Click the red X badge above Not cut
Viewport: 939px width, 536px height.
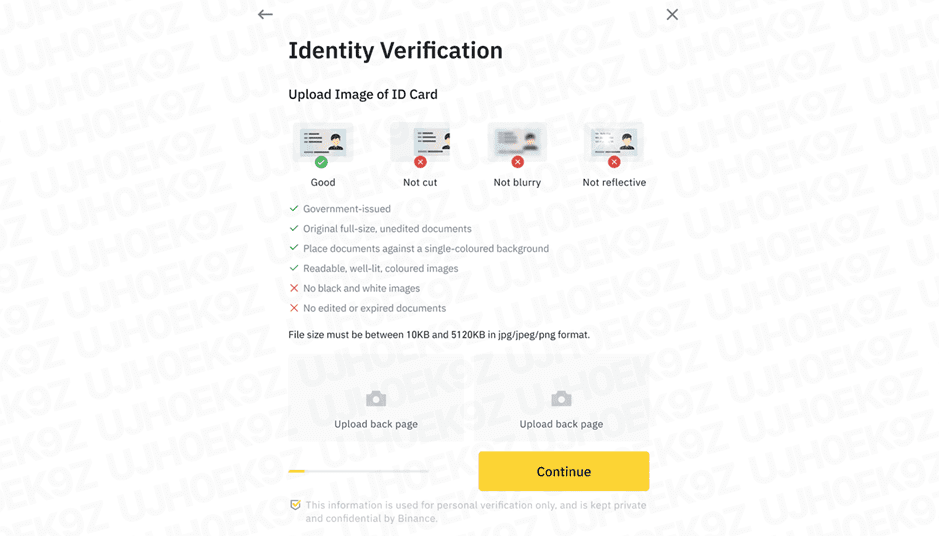point(420,162)
